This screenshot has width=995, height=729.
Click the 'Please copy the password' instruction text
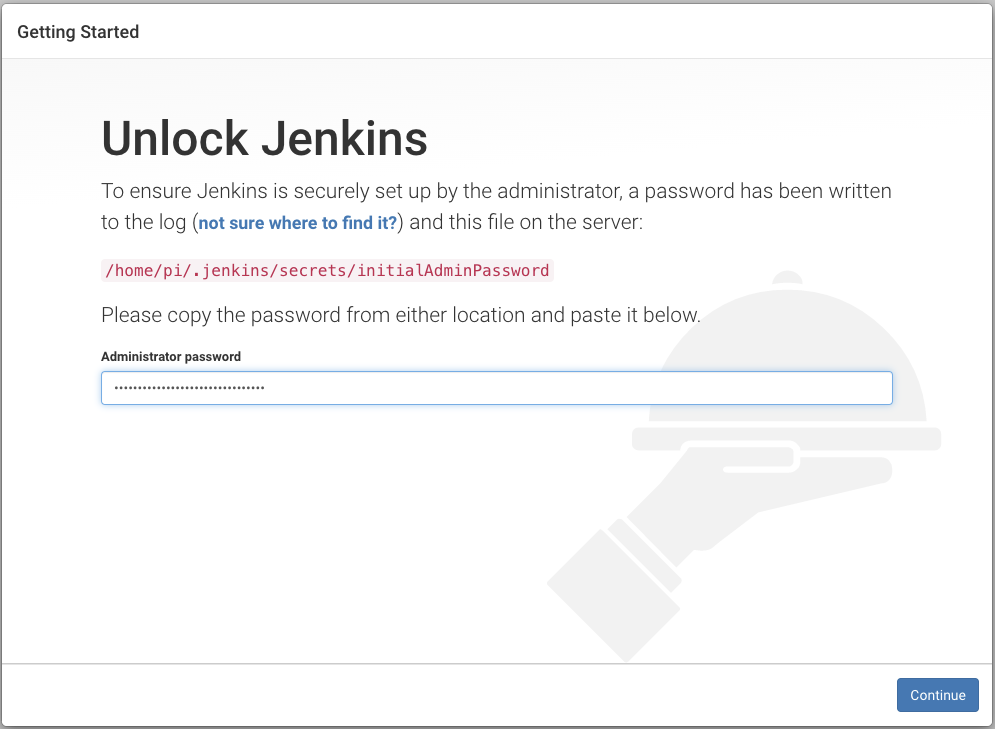click(x=401, y=315)
